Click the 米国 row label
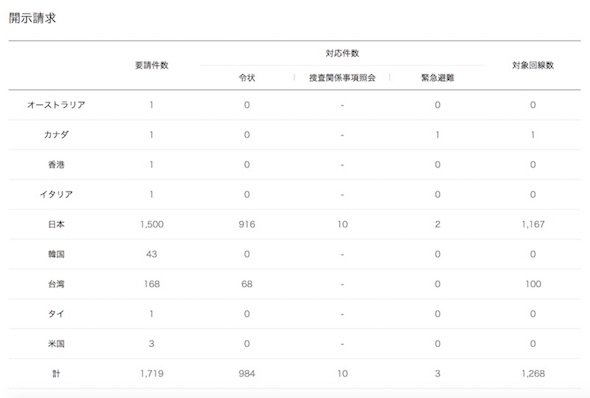 click(56, 343)
